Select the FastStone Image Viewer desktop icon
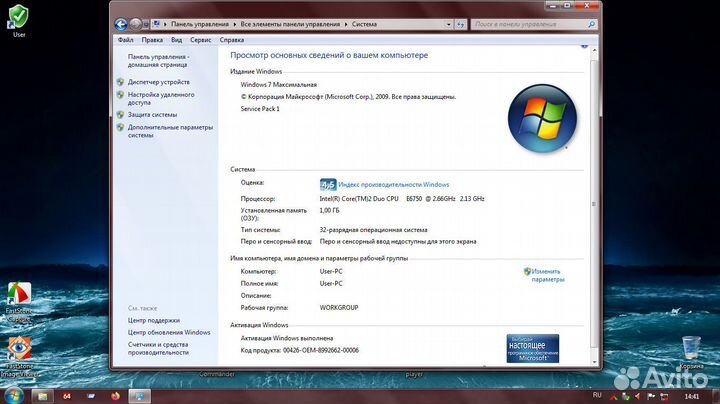Screen dimensions: 720x404 (x=19, y=357)
